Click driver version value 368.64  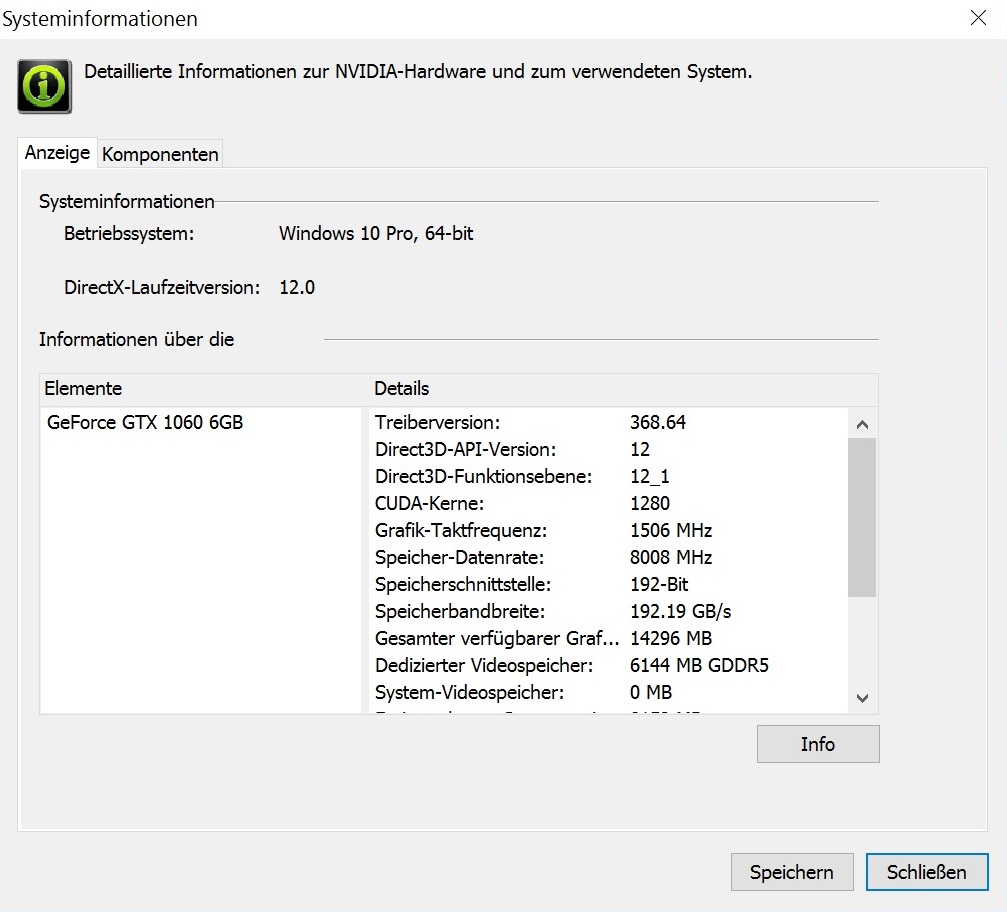click(658, 422)
